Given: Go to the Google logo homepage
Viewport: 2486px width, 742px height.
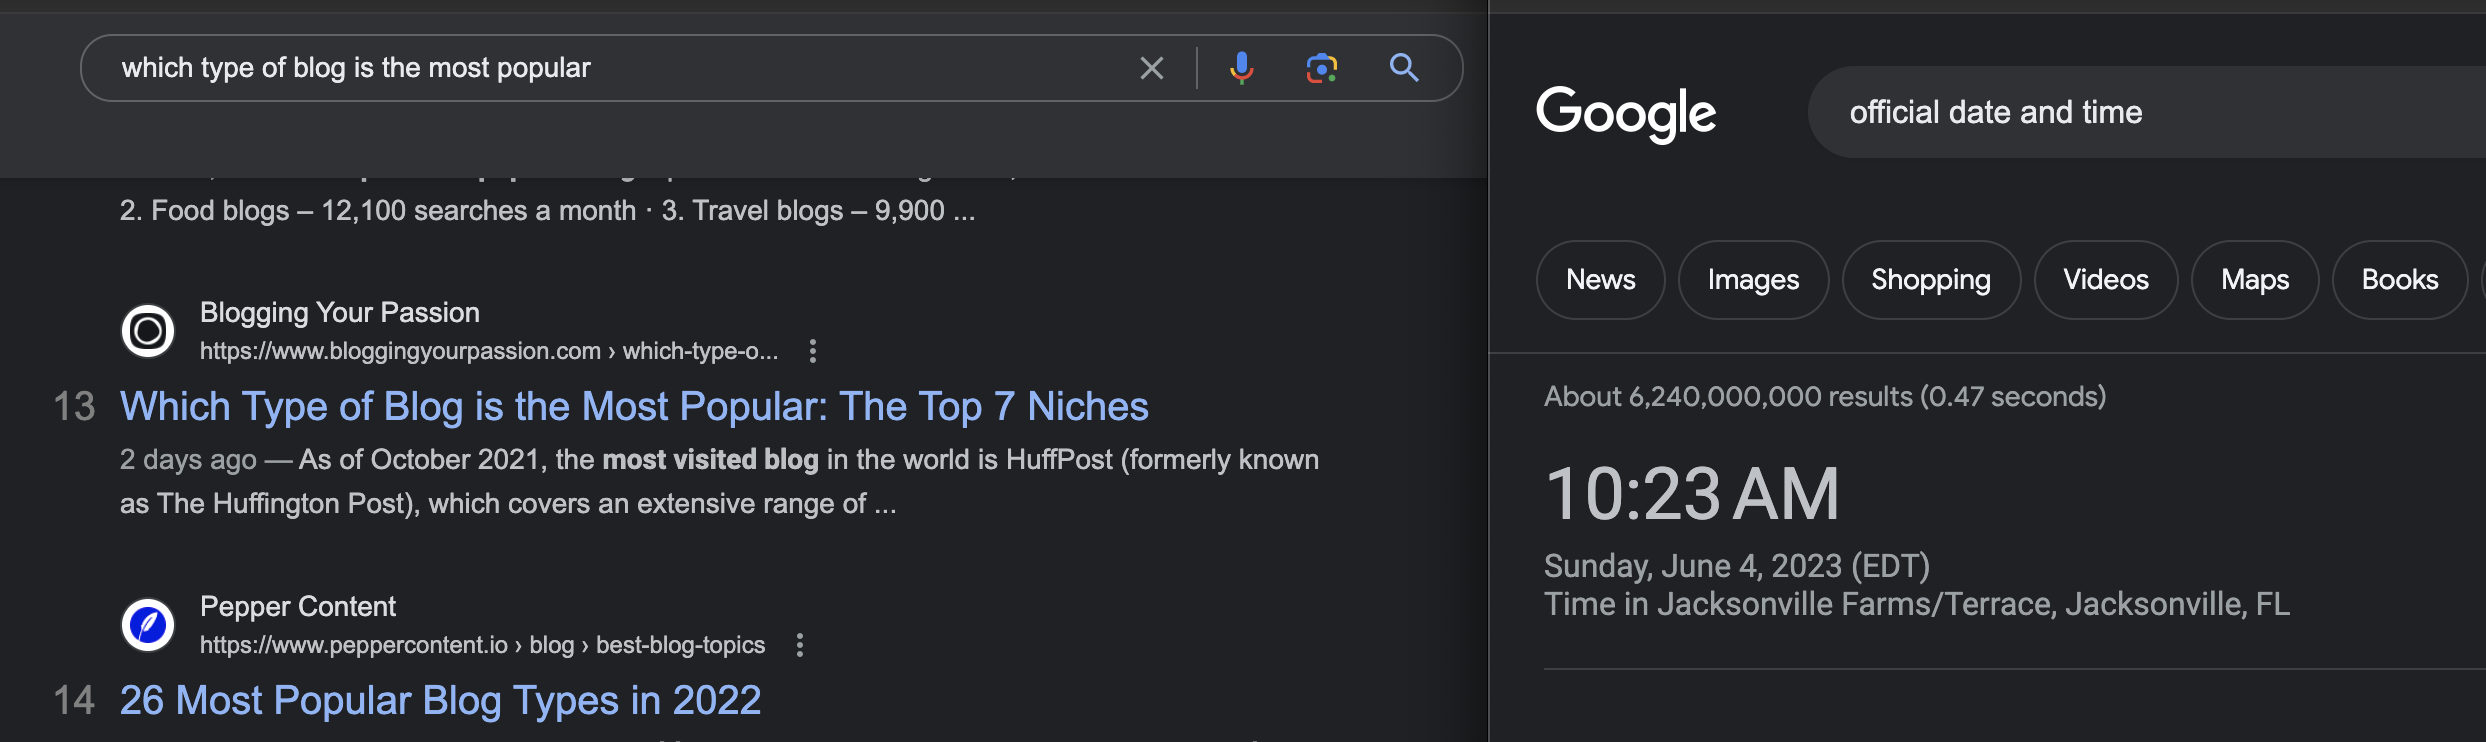Looking at the screenshot, I should pyautogui.click(x=1626, y=113).
